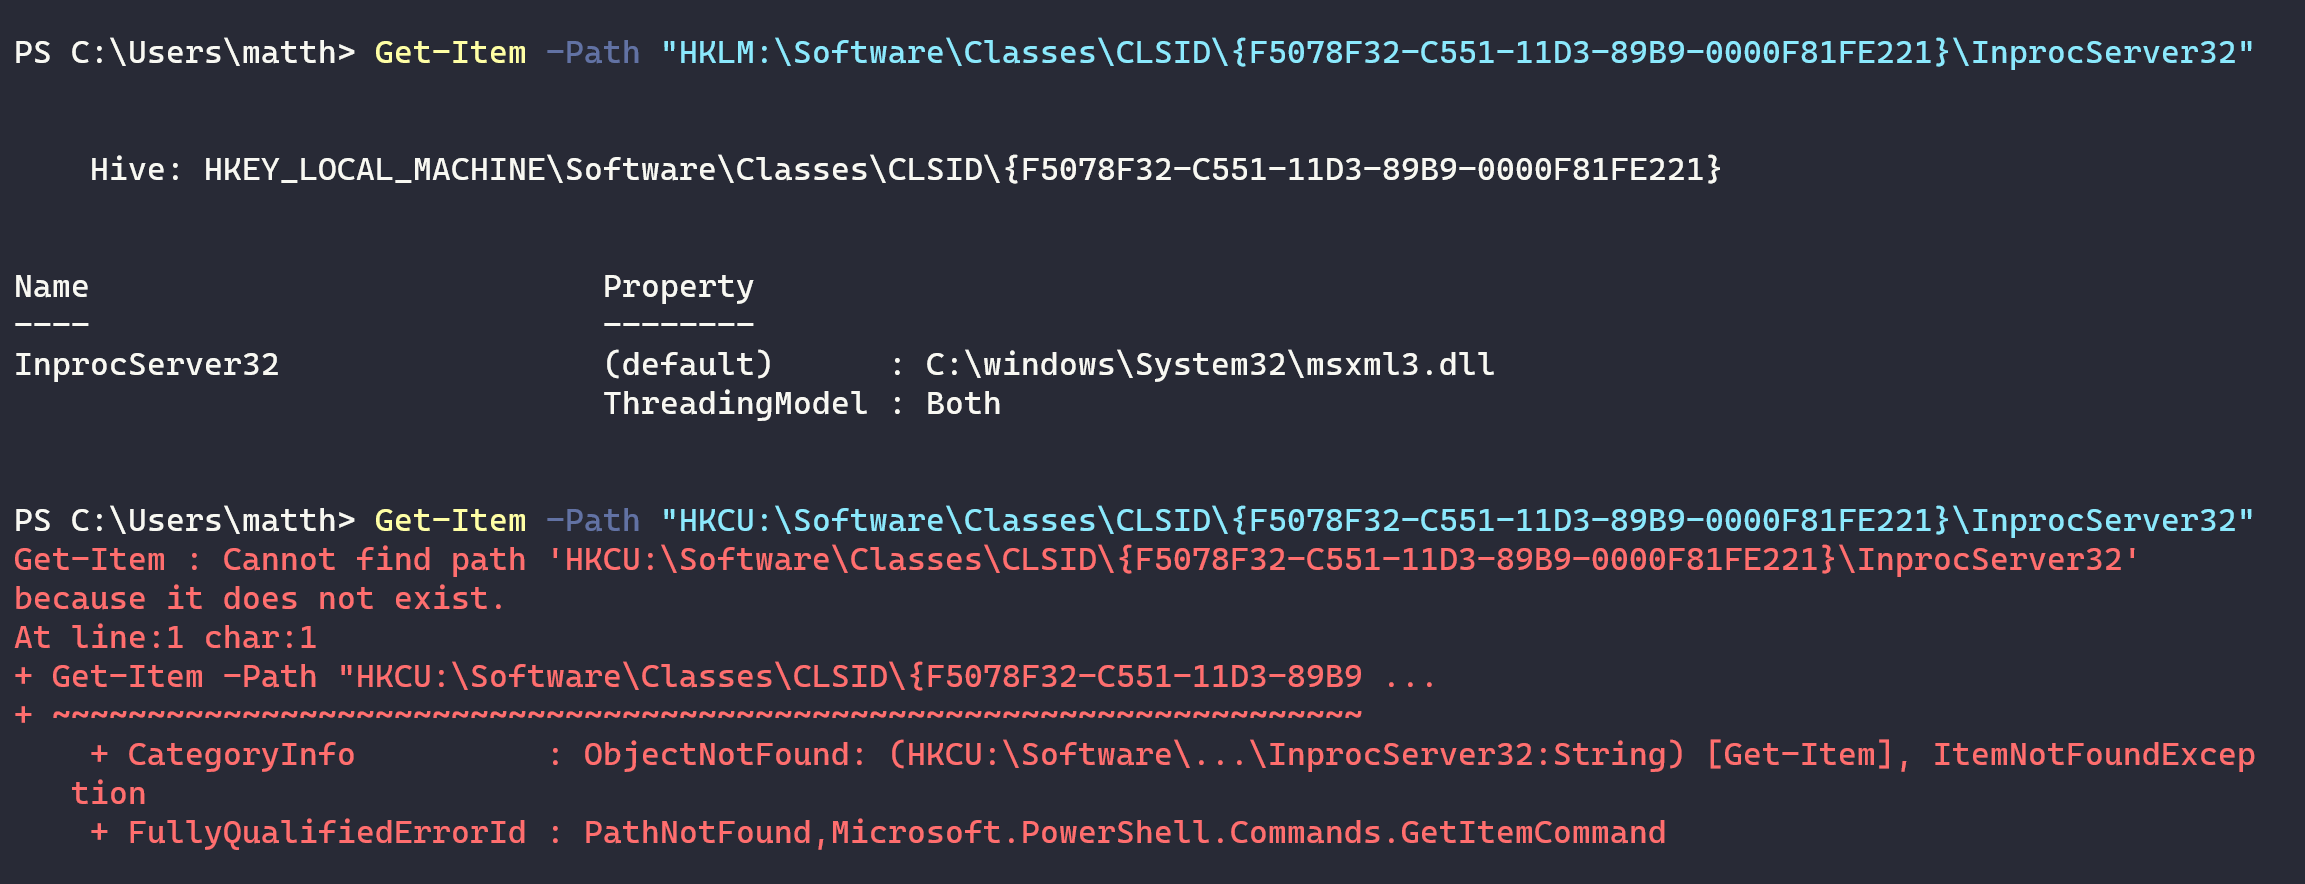The height and width of the screenshot is (884, 2305).
Task: Click the CategoryInfo error label
Action: pos(240,754)
